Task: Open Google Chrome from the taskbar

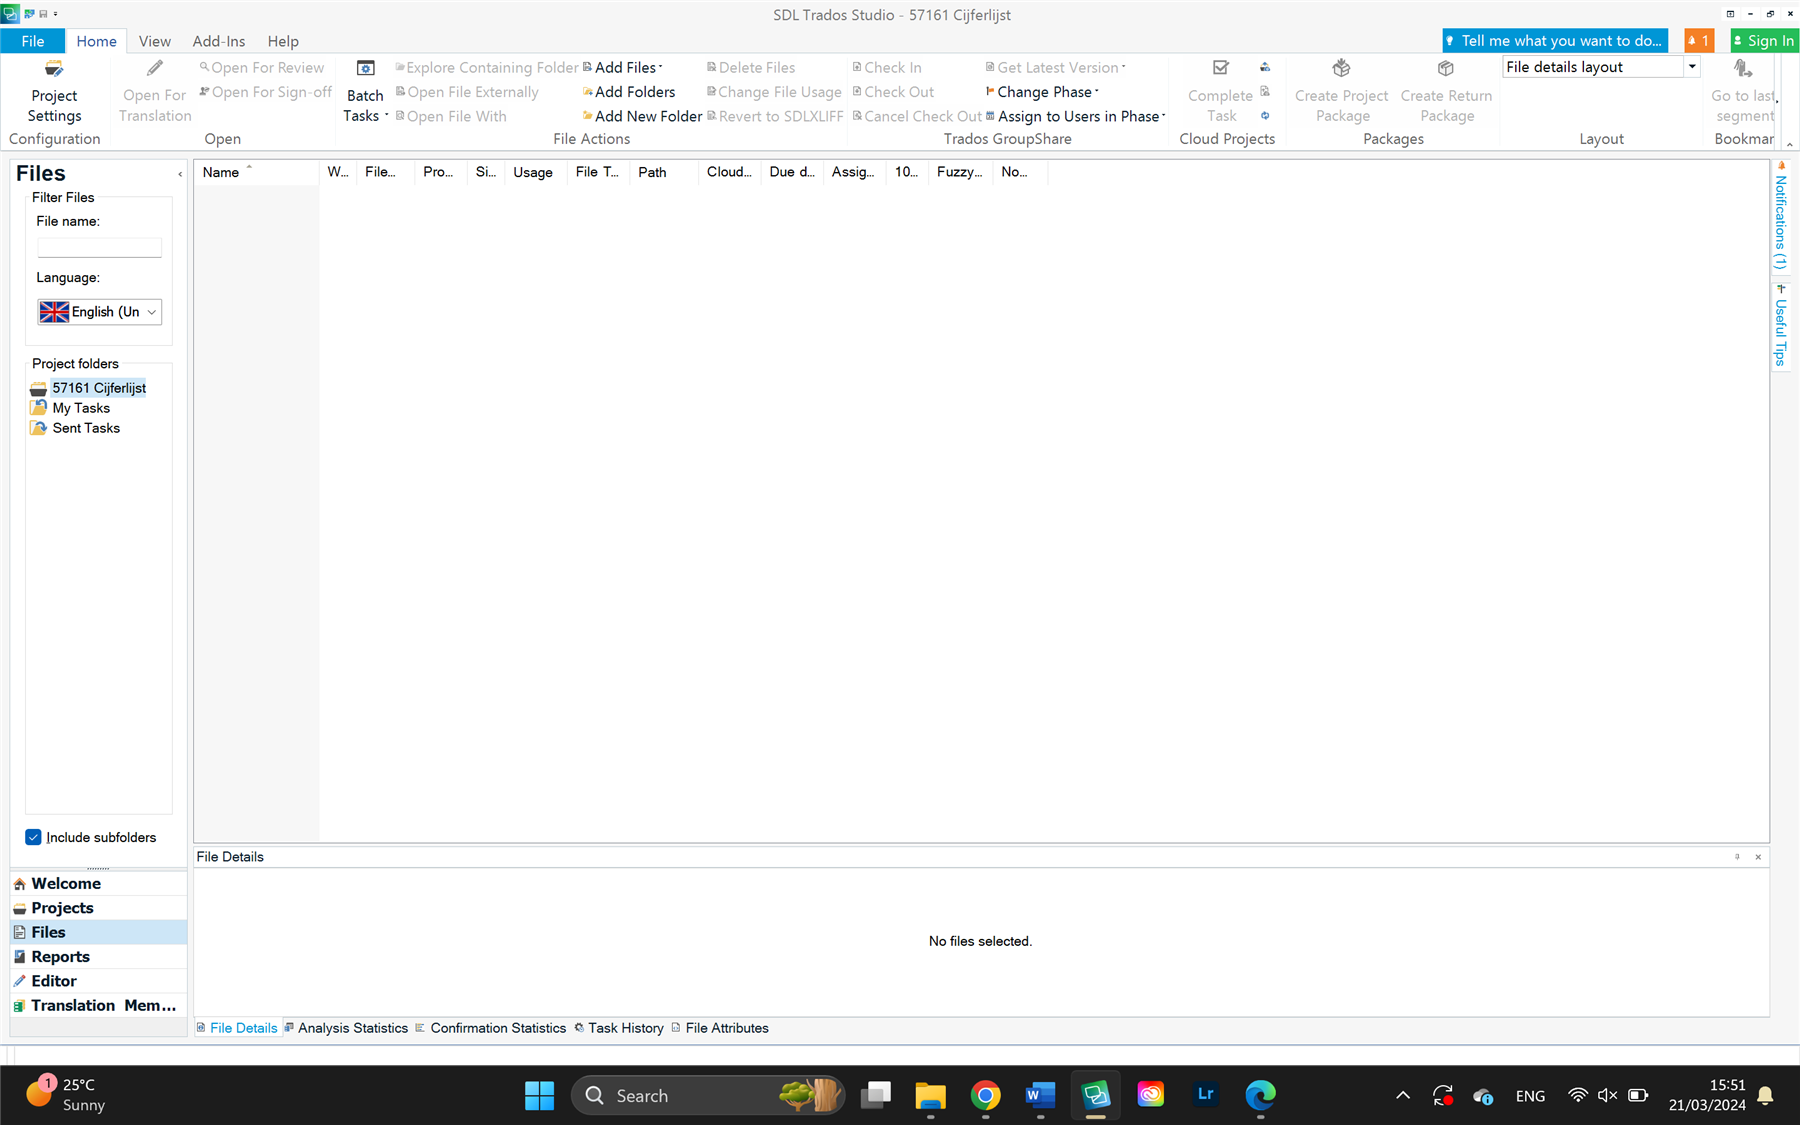Action: click(x=985, y=1095)
